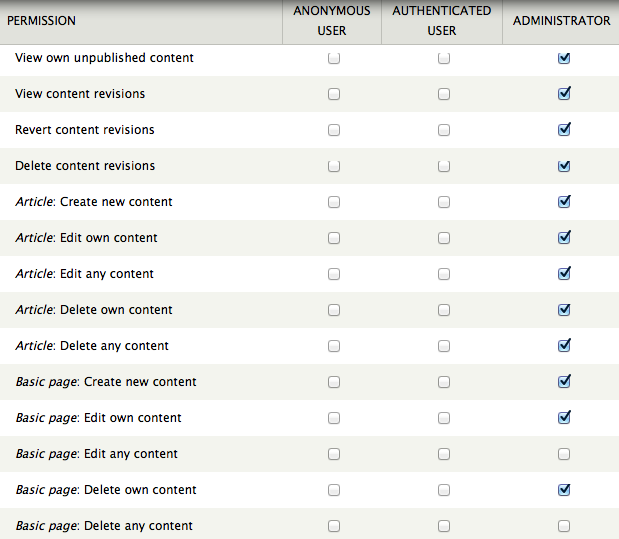Screen dimensions: 619x539
Task: Select the 'Revert content revisions' label
Action: point(85,130)
